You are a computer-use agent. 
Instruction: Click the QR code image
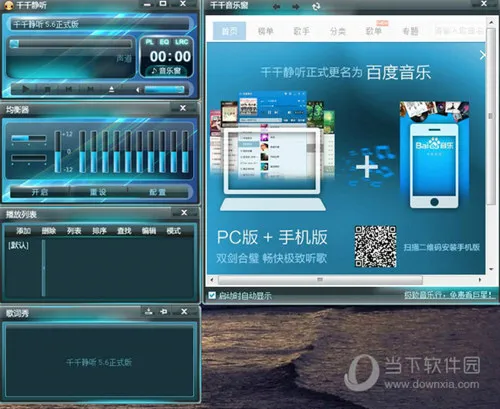(x=375, y=246)
